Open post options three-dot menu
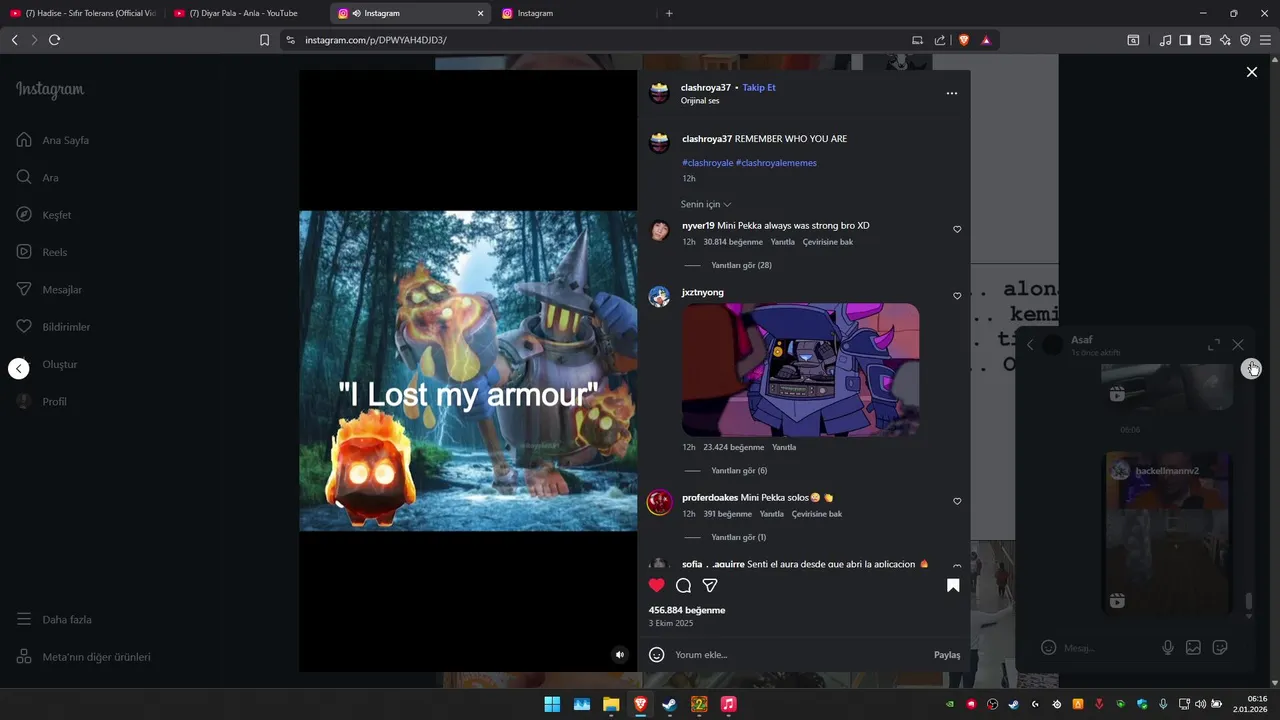This screenshot has height=720, width=1280. click(x=952, y=93)
